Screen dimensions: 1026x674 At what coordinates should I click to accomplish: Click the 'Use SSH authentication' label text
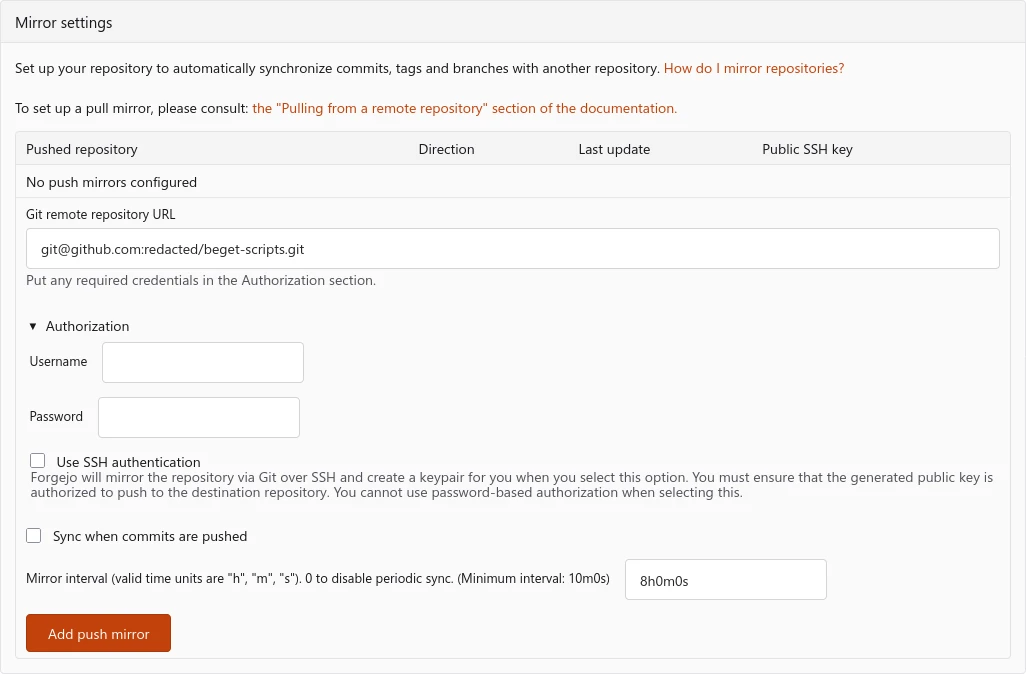(128, 462)
